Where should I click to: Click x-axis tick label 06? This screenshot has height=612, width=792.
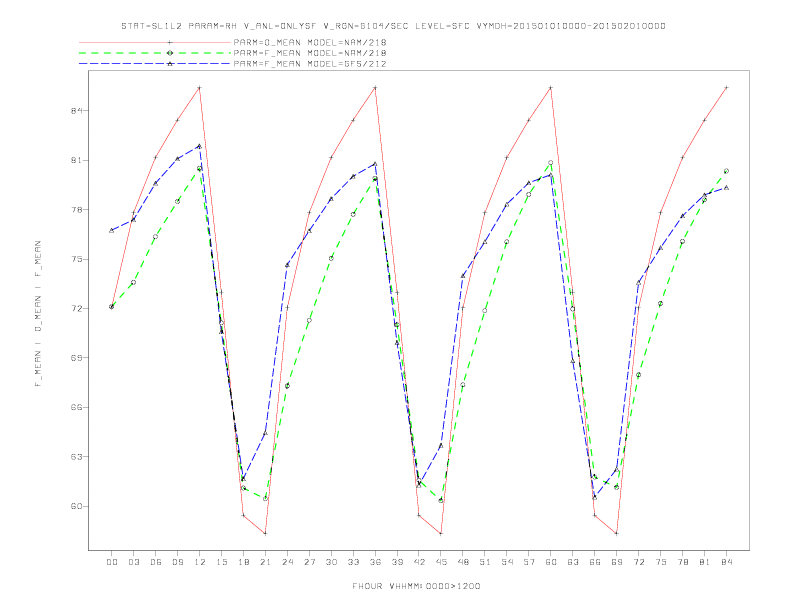click(156, 562)
